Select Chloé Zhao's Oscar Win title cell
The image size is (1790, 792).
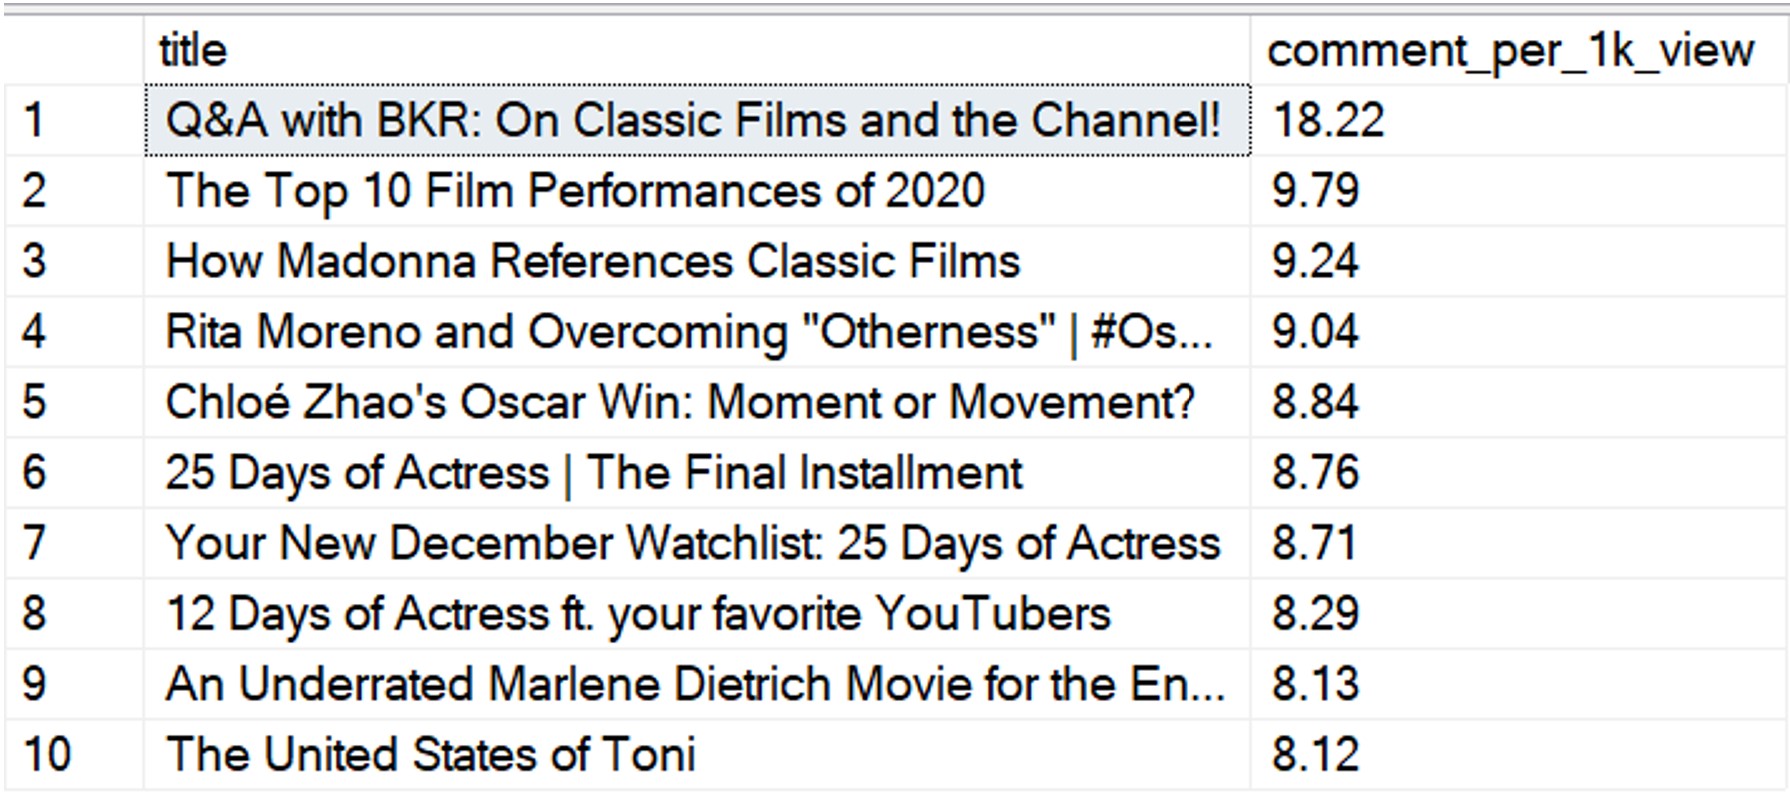697,402
